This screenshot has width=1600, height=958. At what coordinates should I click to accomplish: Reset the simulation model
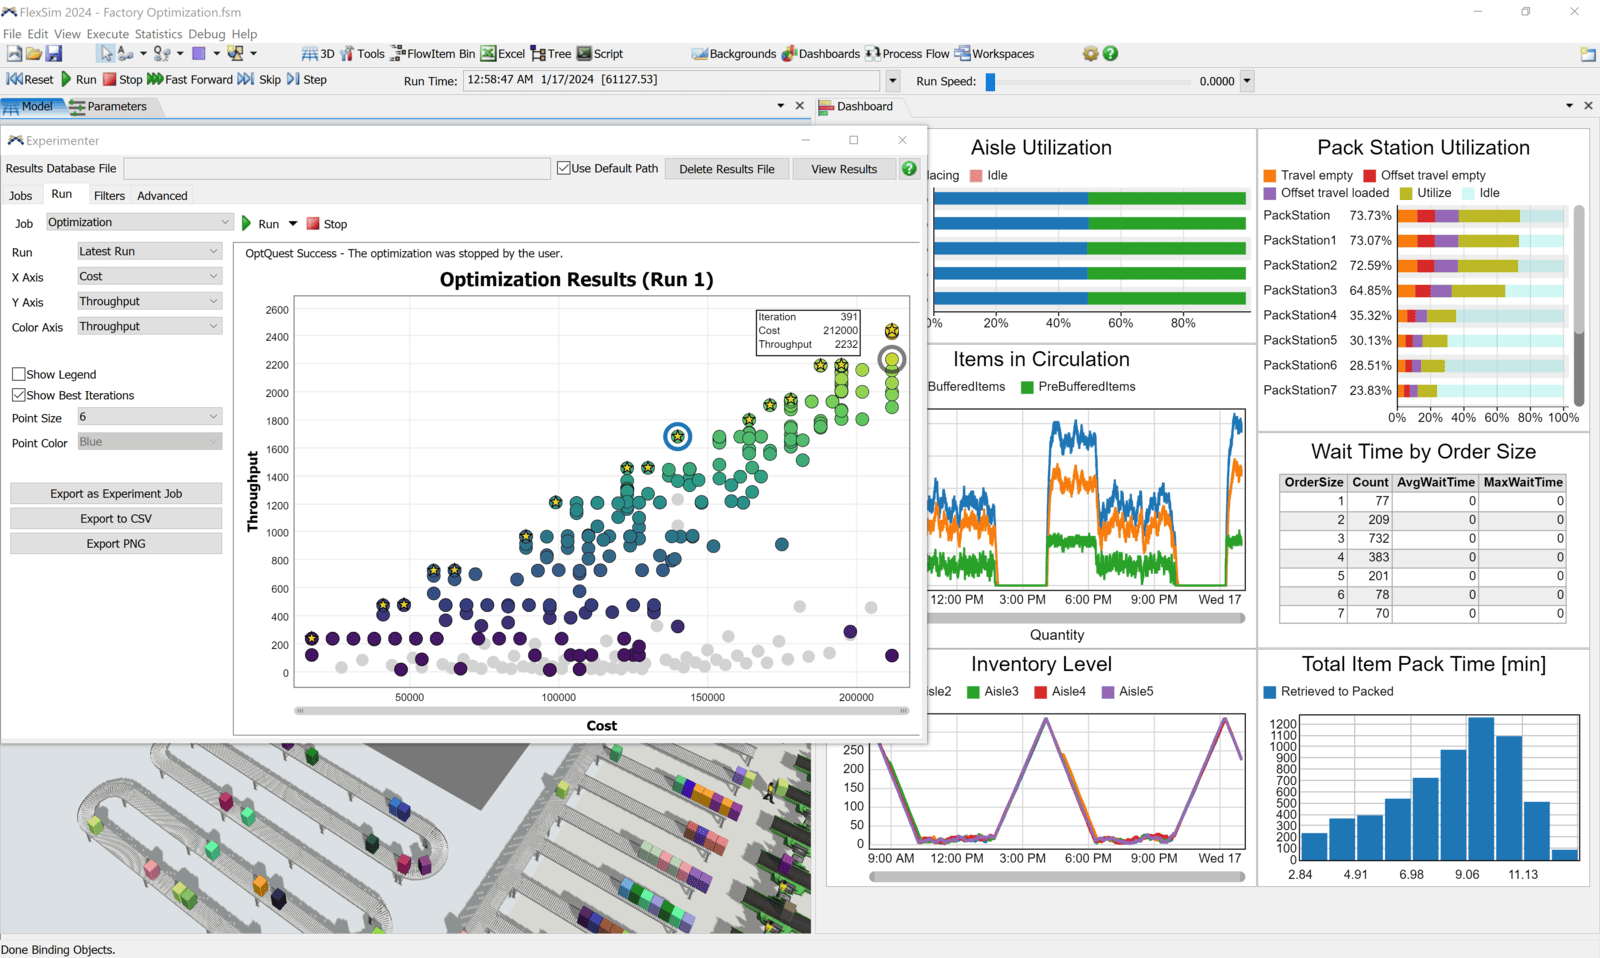(30, 80)
